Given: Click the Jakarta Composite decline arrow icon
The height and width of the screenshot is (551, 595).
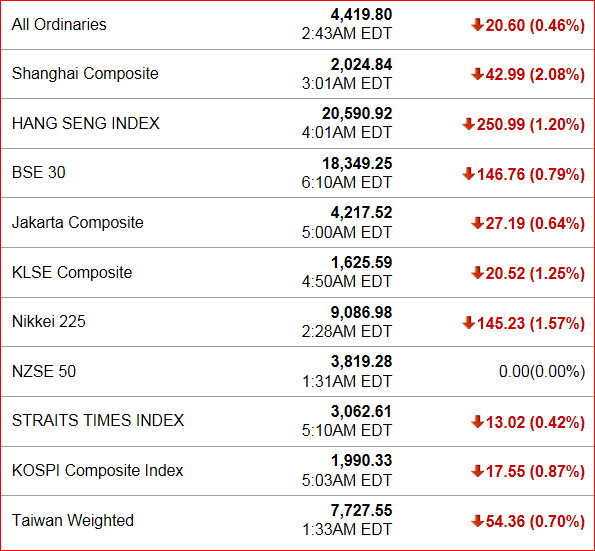Looking at the screenshot, I should coord(477,223).
